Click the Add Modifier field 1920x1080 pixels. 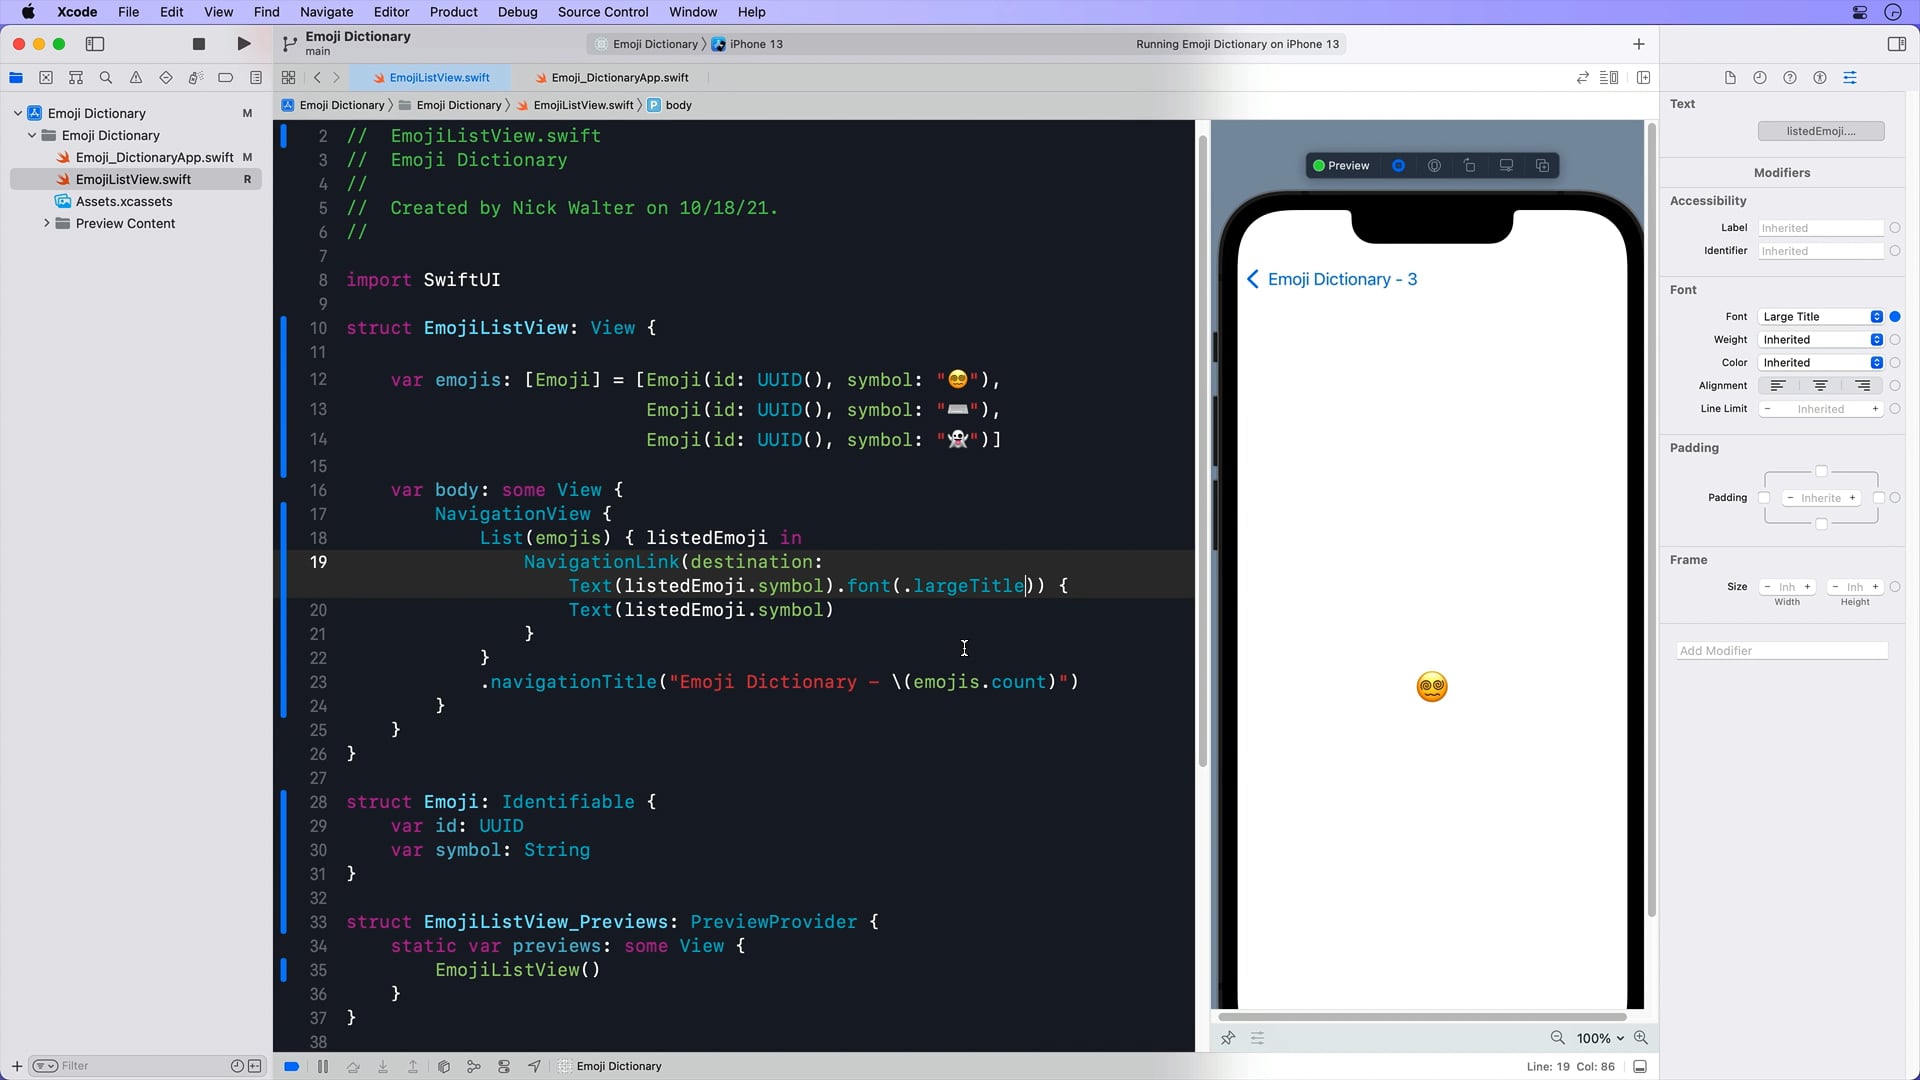(1782, 651)
